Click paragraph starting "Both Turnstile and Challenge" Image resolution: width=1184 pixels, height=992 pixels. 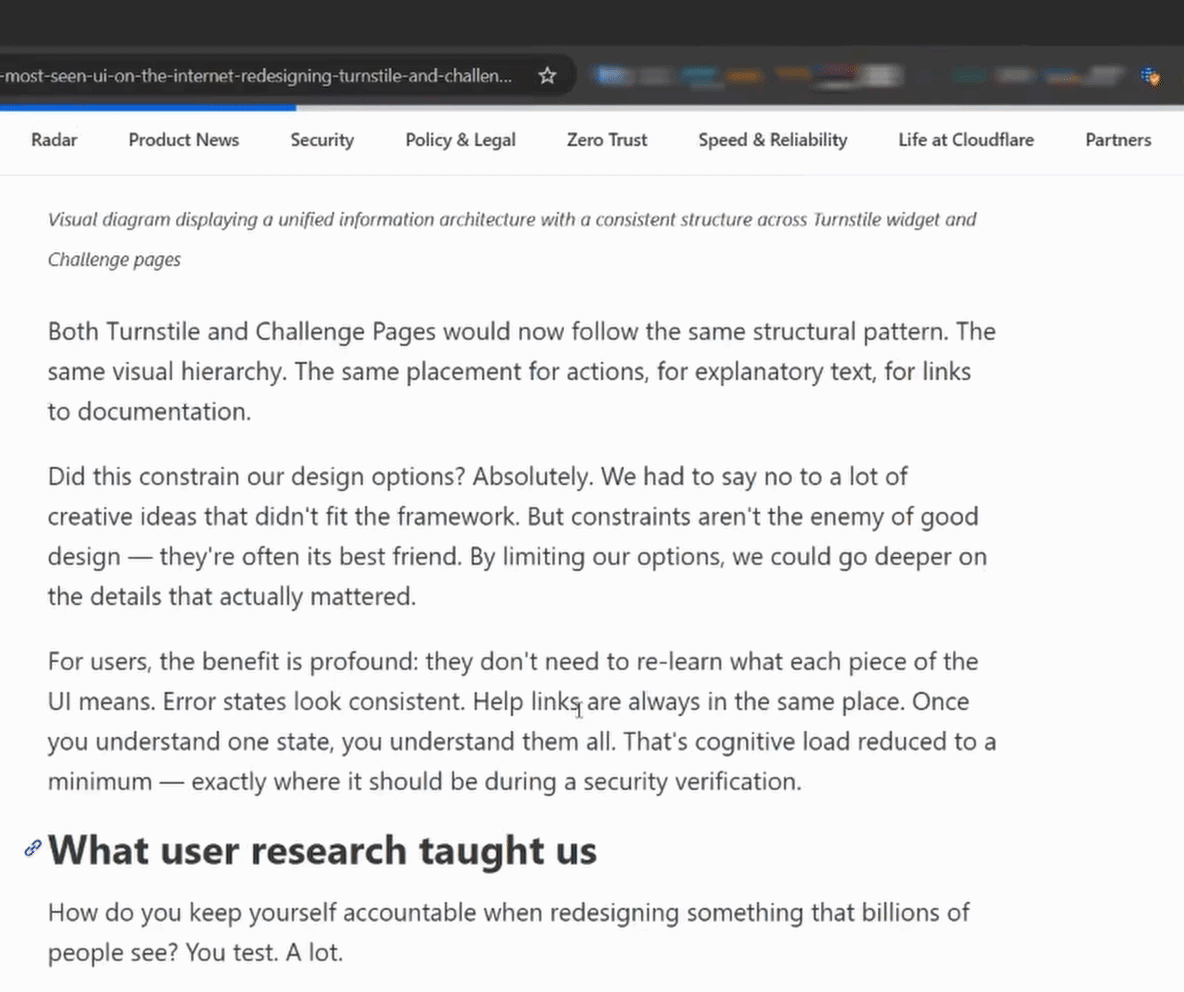pyautogui.click(x=521, y=371)
